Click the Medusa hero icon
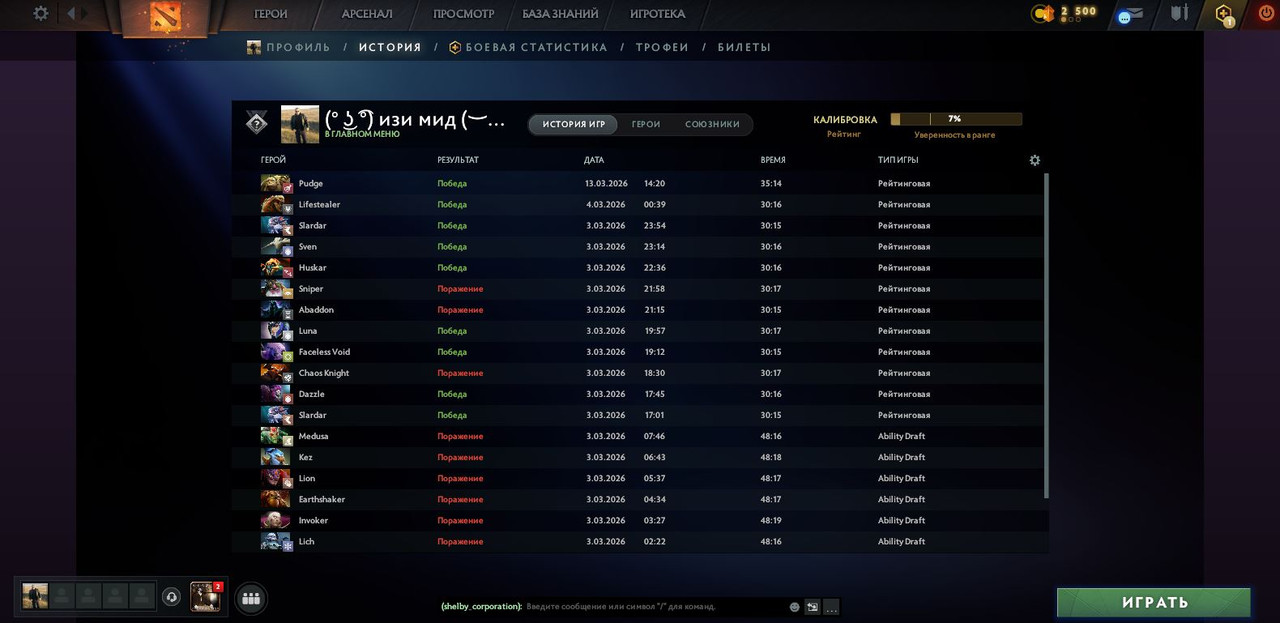 pyautogui.click(x=276, y=436)
